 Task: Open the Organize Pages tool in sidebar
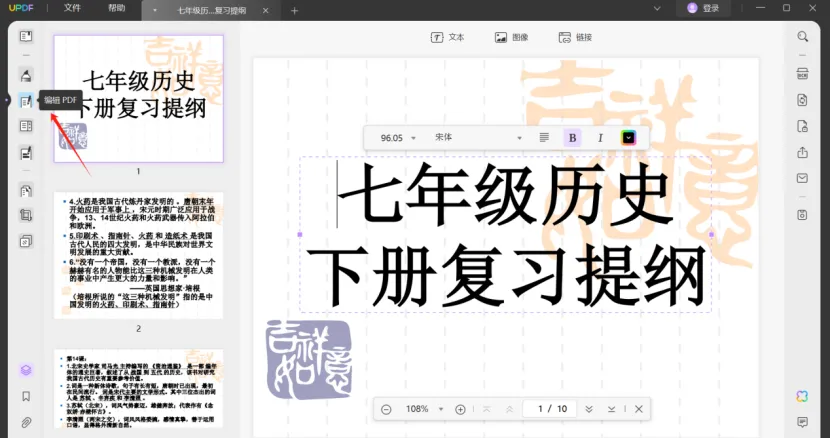26,126
